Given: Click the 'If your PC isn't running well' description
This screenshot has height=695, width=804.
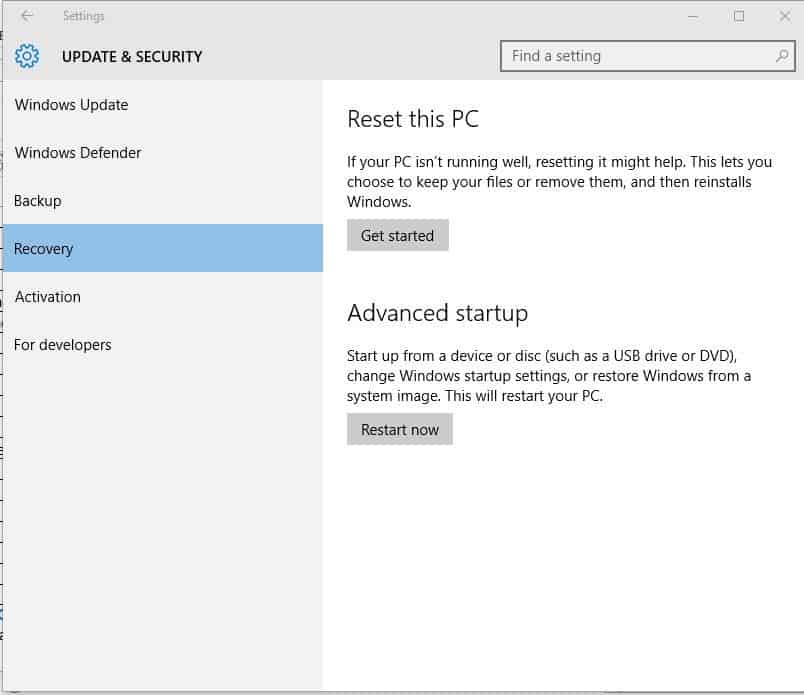Looking at the screenshot, I should pyautogui.click(x=559, y=182).
